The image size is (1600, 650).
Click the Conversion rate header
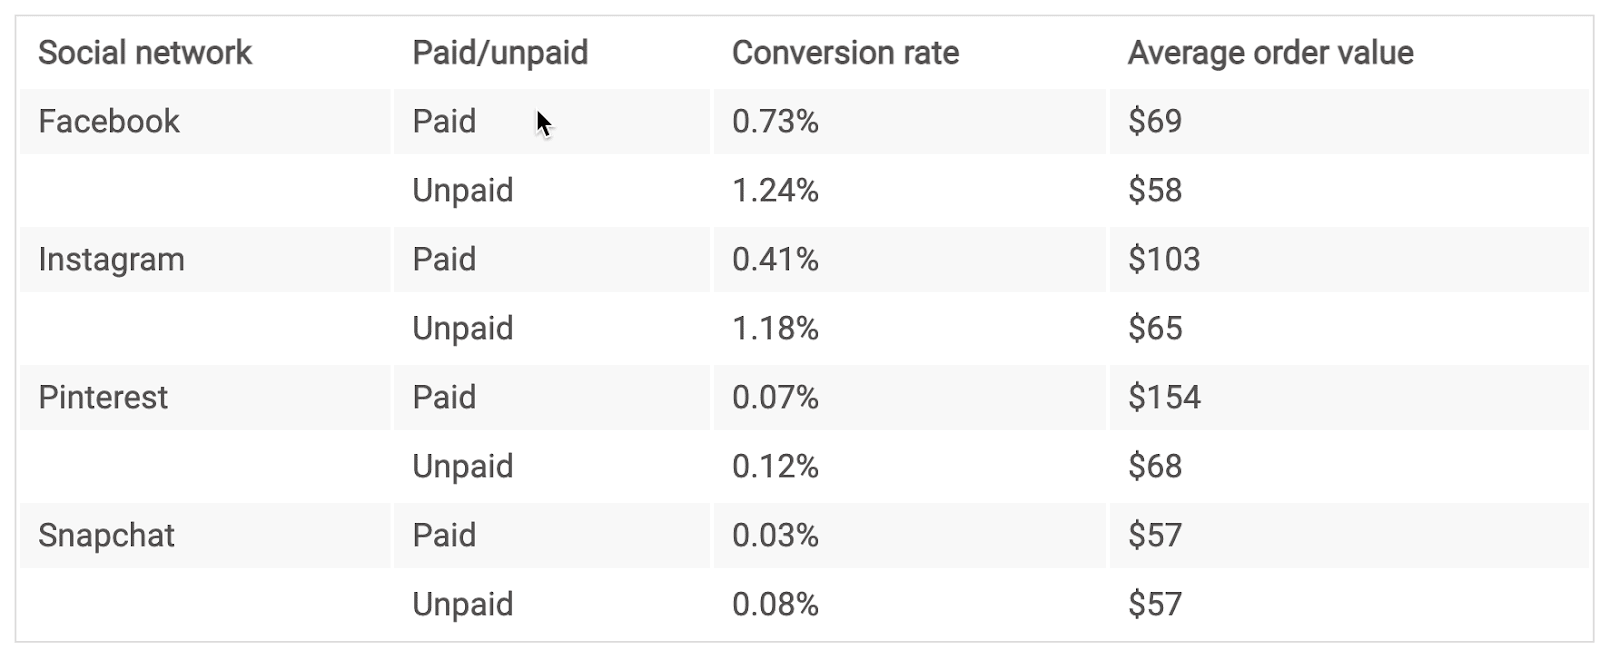point(845,53)
